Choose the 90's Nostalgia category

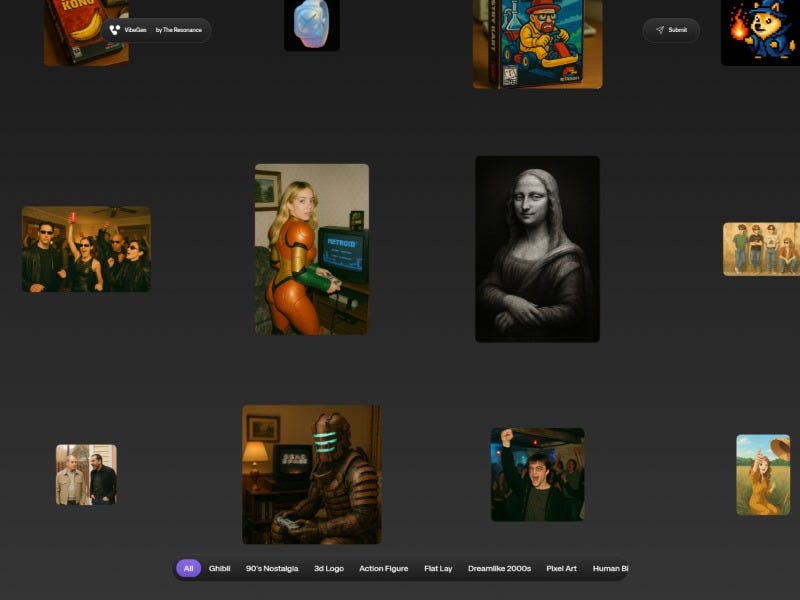[272, 568]
